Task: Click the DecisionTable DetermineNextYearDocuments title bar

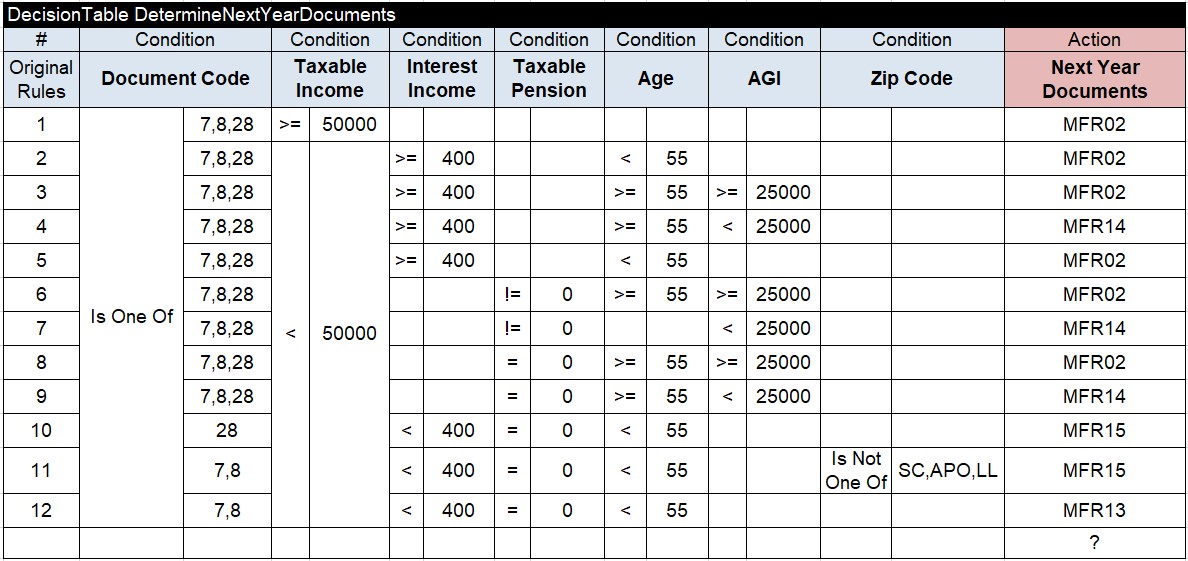Action: (201, 15)
